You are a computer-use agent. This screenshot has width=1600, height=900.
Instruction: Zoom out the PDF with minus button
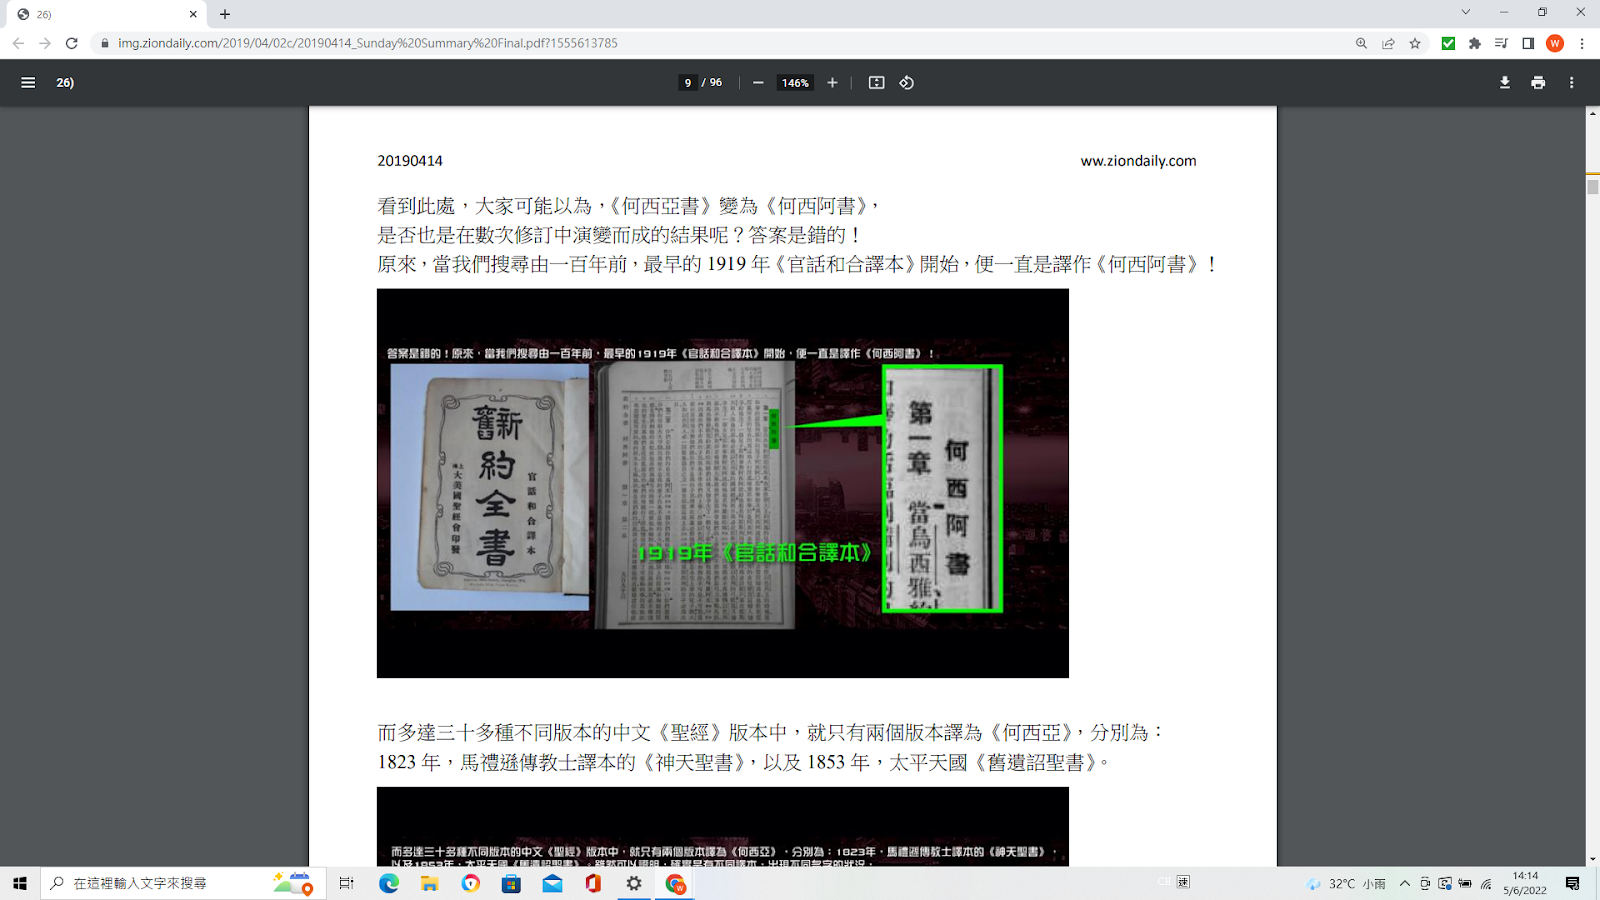(x=758, y=83)
